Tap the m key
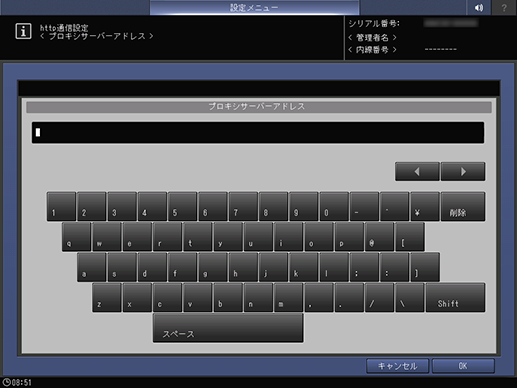The image size is (517, 388). click(x=289, y=298)
